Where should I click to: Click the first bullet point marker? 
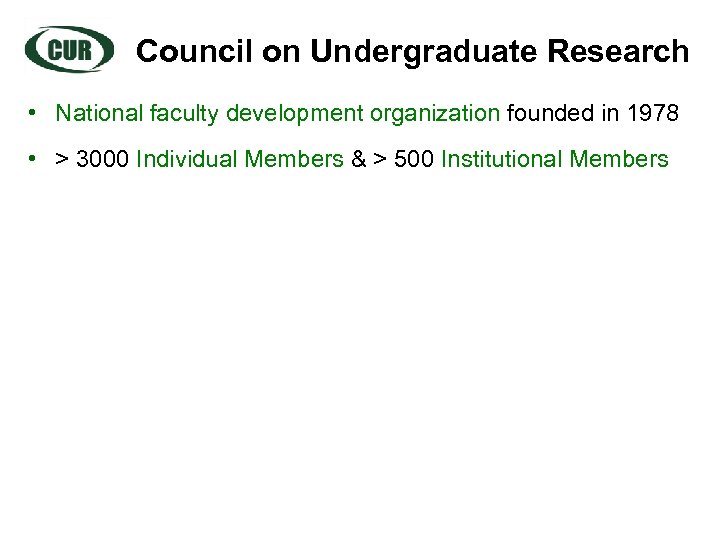[x=34, y=113]
